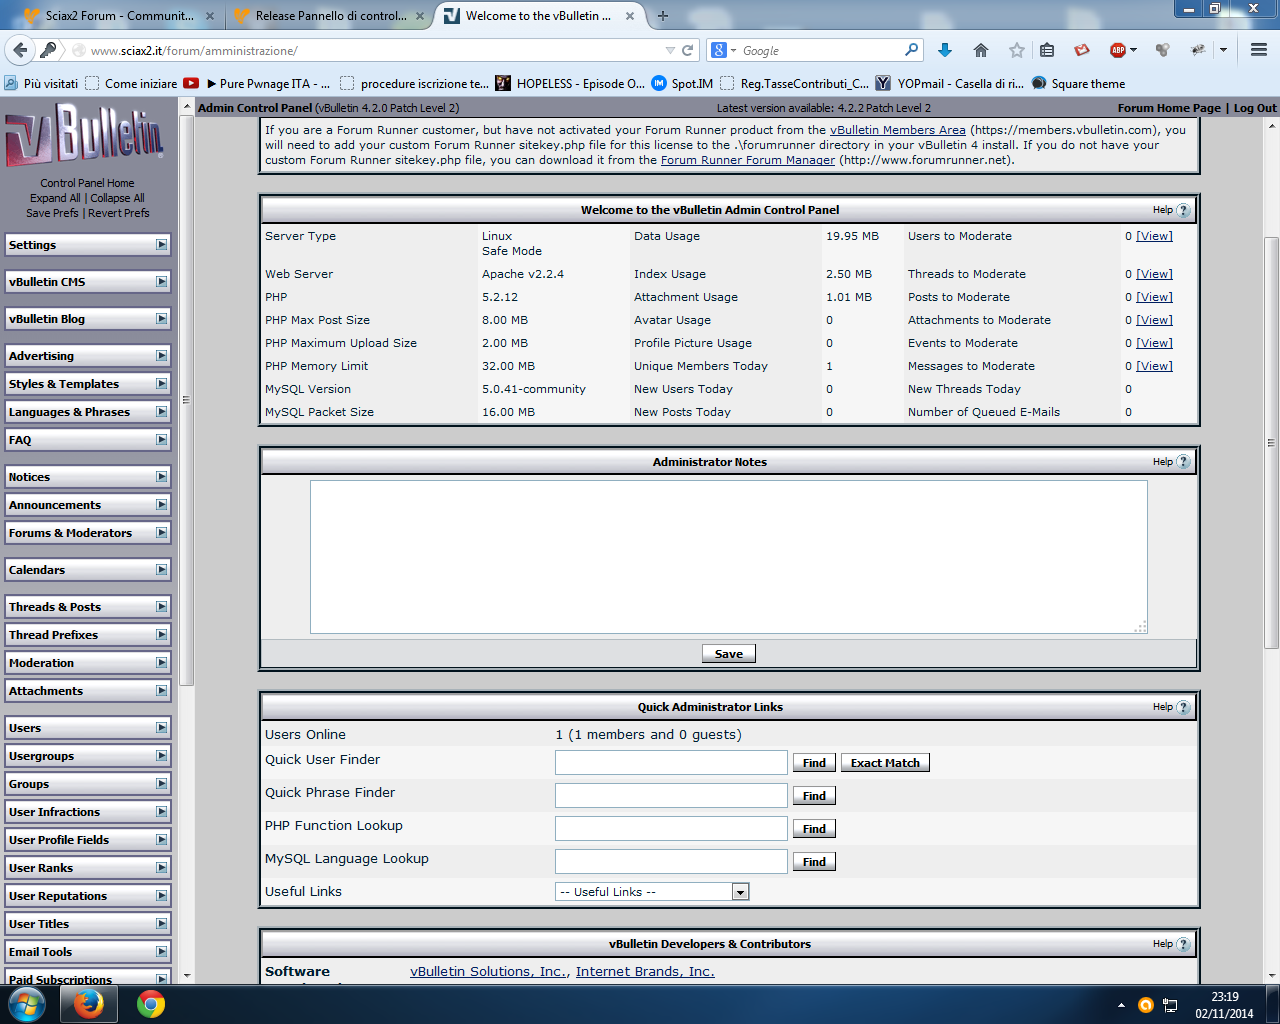
Task: Go to Firefox home icon
Action: (981, 50)
